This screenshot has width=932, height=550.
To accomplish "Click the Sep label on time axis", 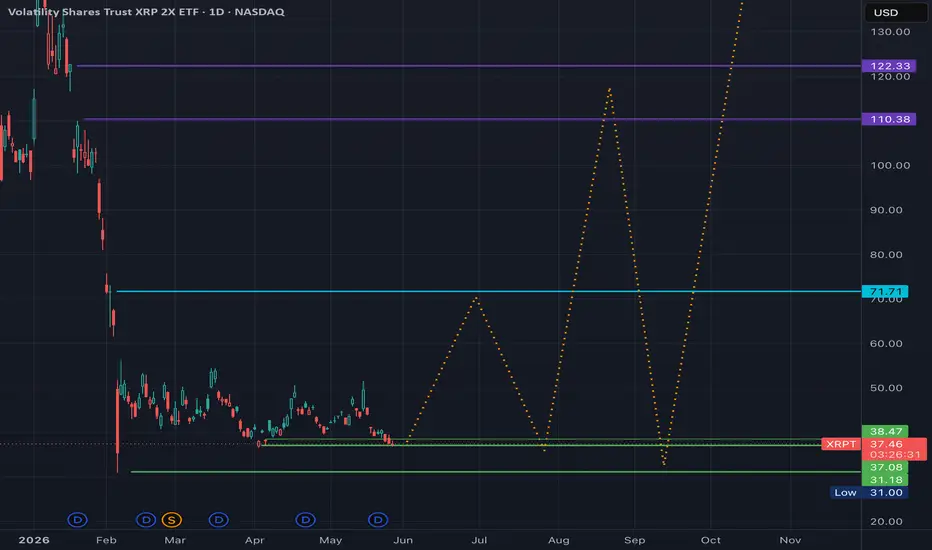I will point(634,540).
